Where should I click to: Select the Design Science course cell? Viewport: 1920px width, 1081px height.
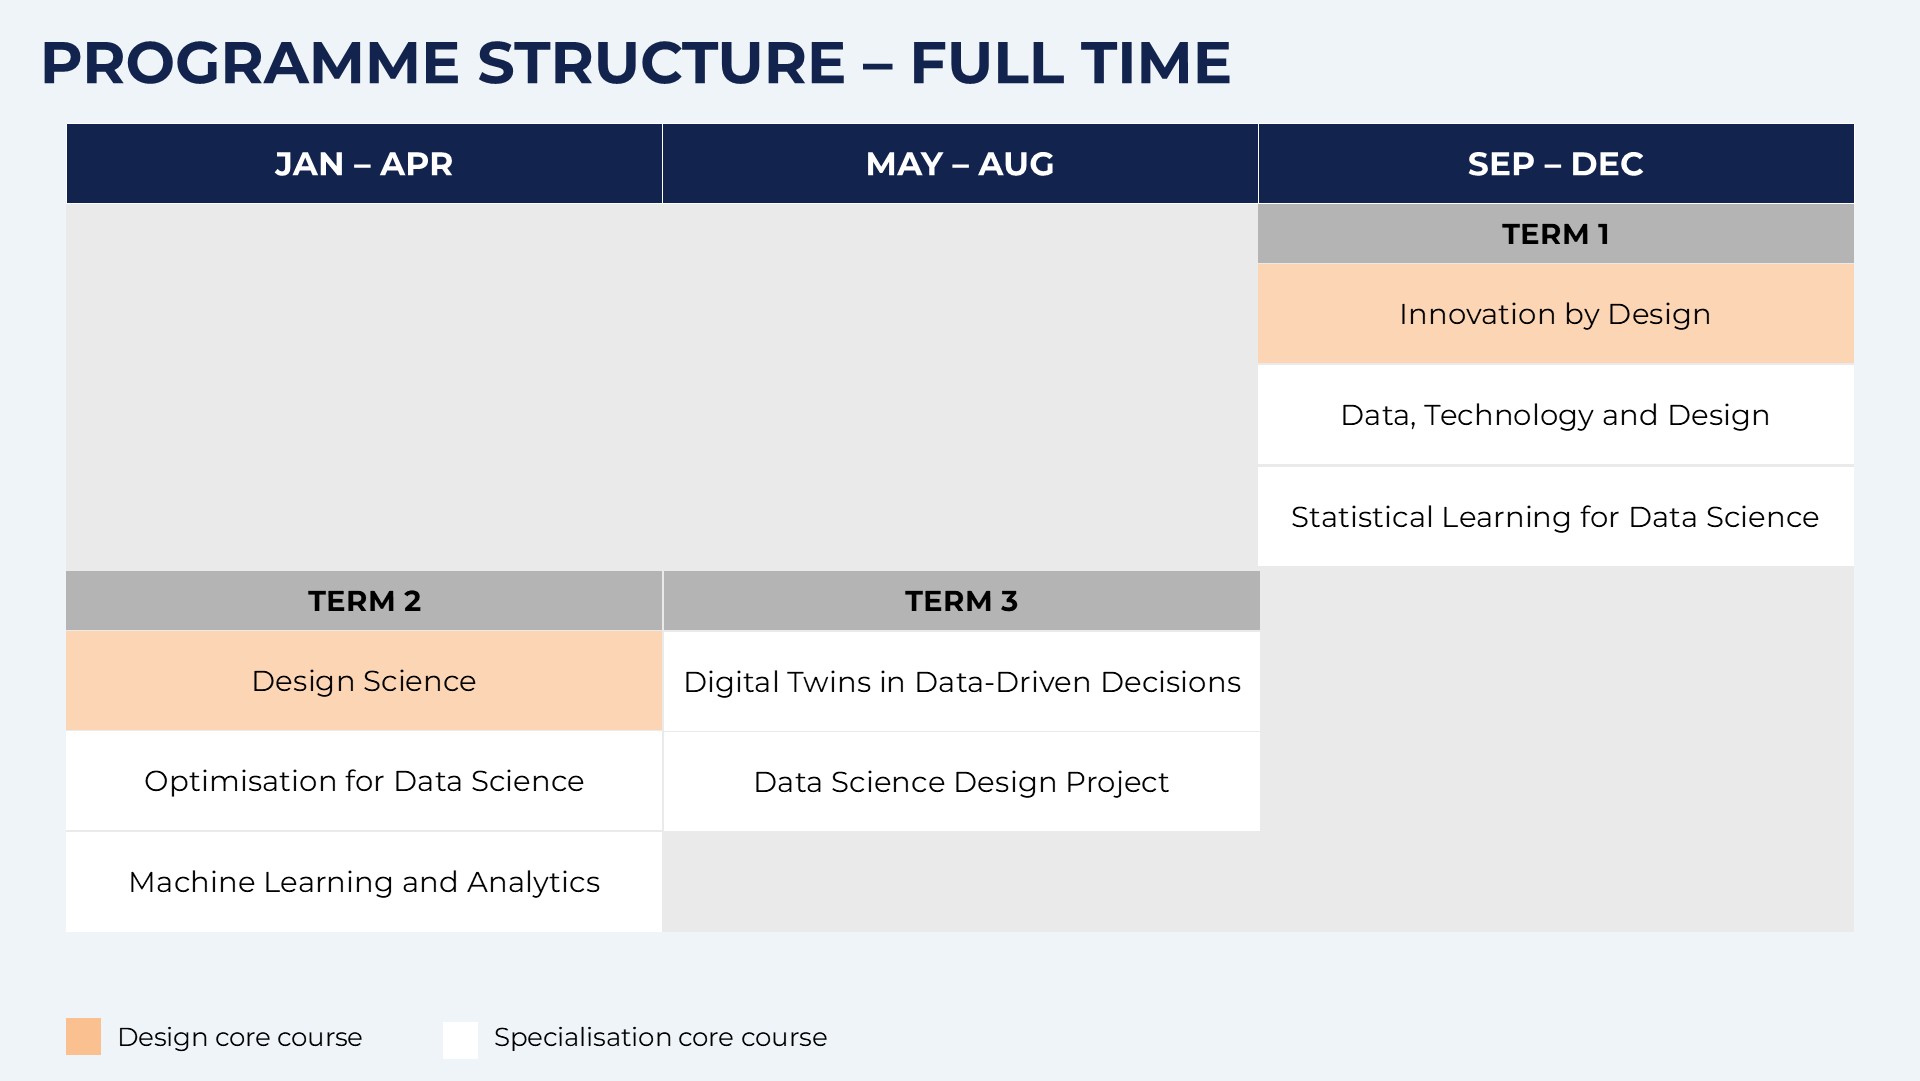[364, 681]
